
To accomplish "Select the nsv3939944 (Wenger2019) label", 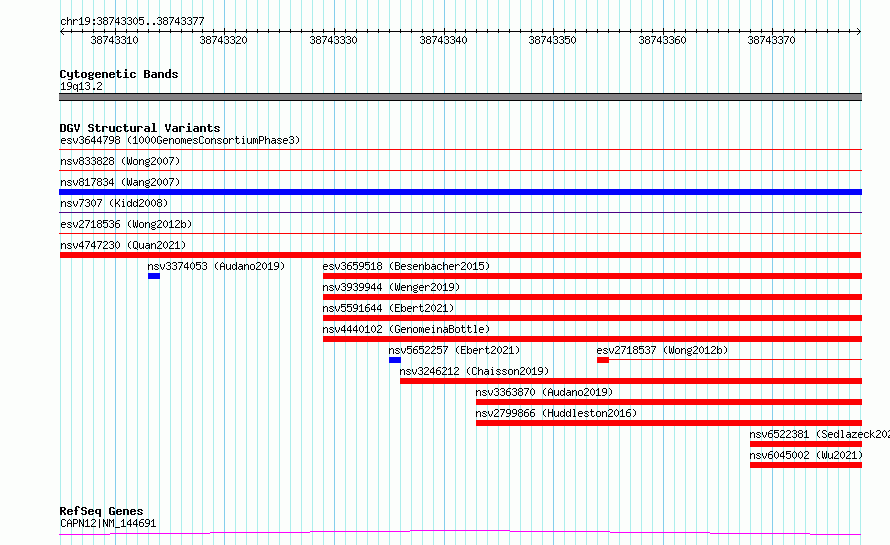I will (x=391, y=287).
